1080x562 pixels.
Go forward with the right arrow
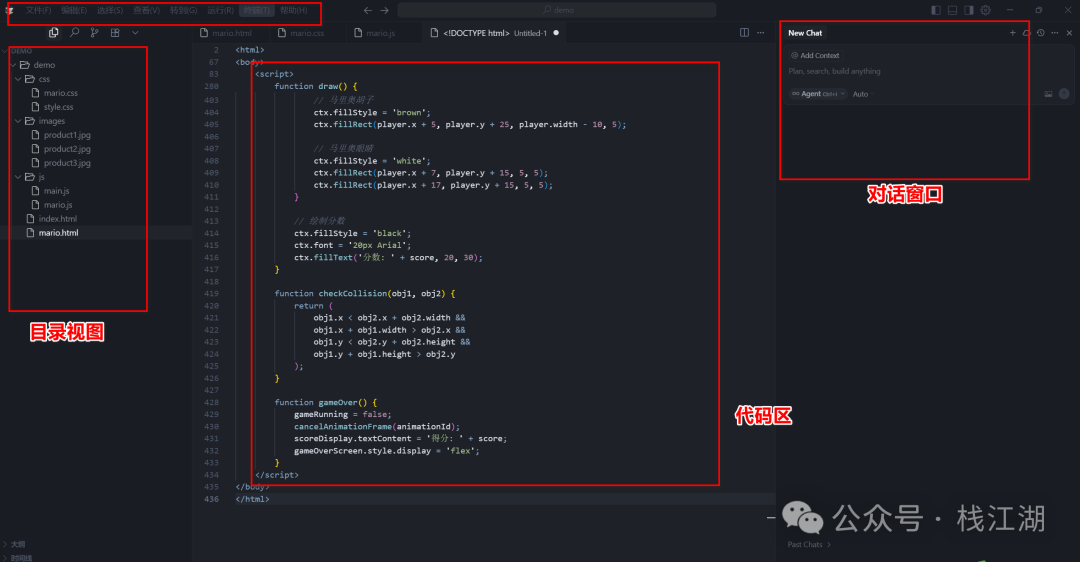[384, 10]
